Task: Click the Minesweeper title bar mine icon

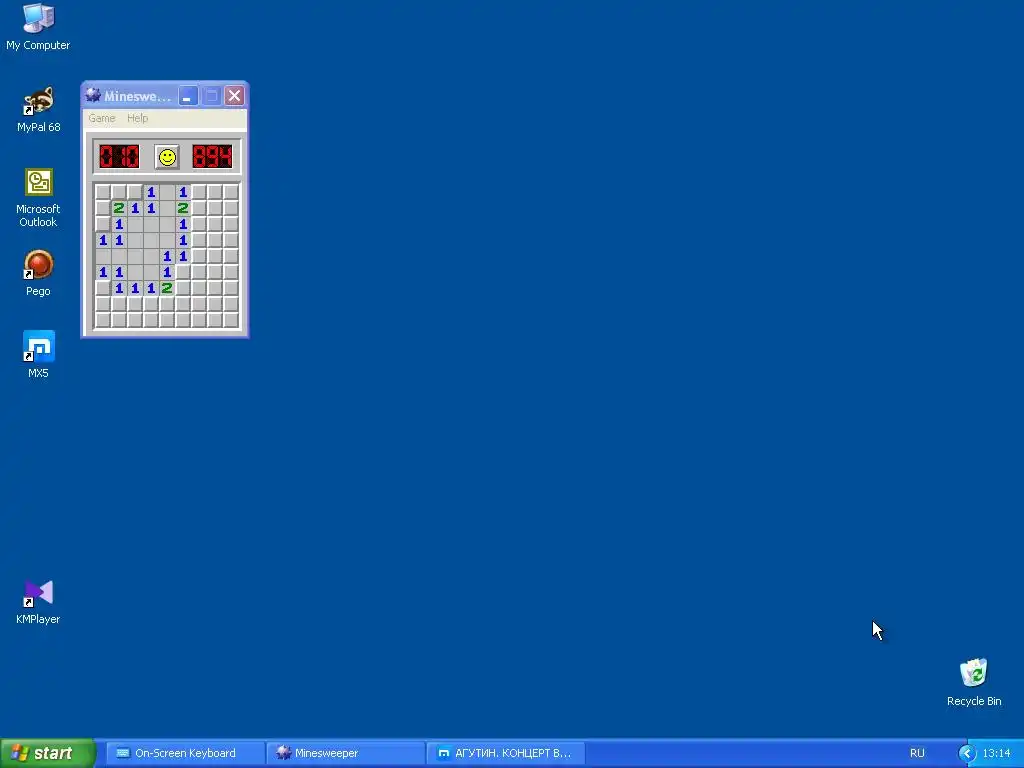Action: (x=93, y=95)
